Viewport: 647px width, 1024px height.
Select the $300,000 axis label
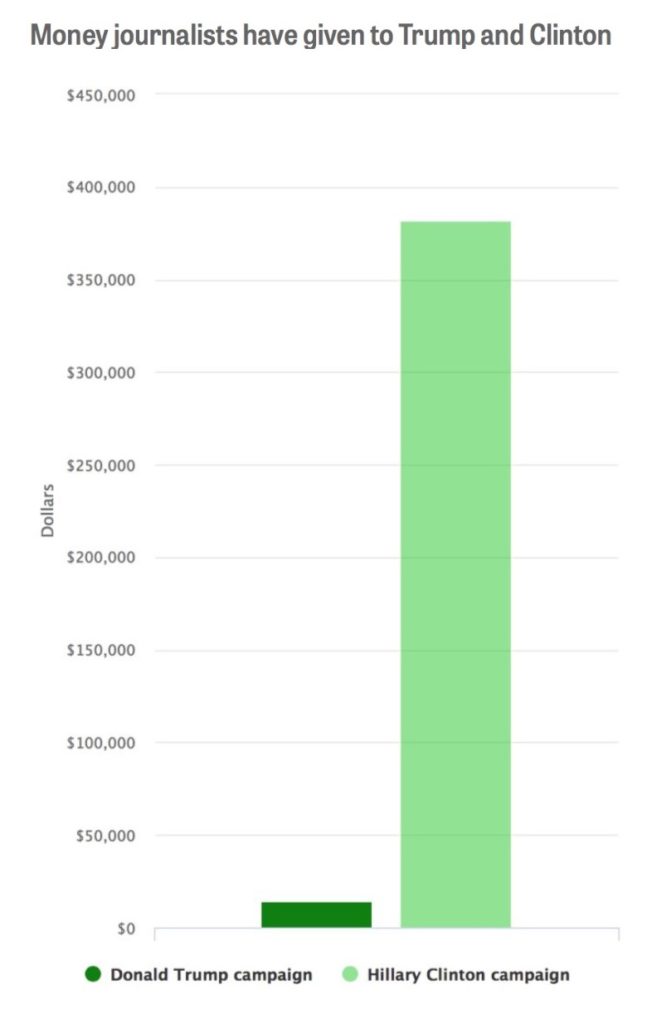tap(100, 373)
